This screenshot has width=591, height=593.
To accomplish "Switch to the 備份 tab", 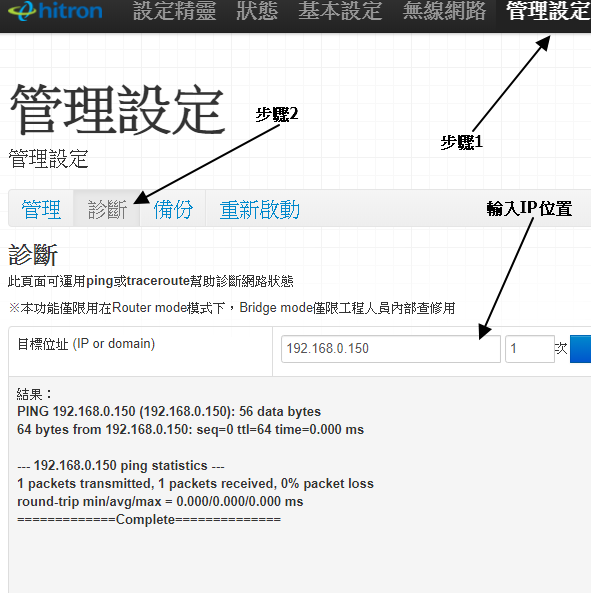I will tap(173, 209).
